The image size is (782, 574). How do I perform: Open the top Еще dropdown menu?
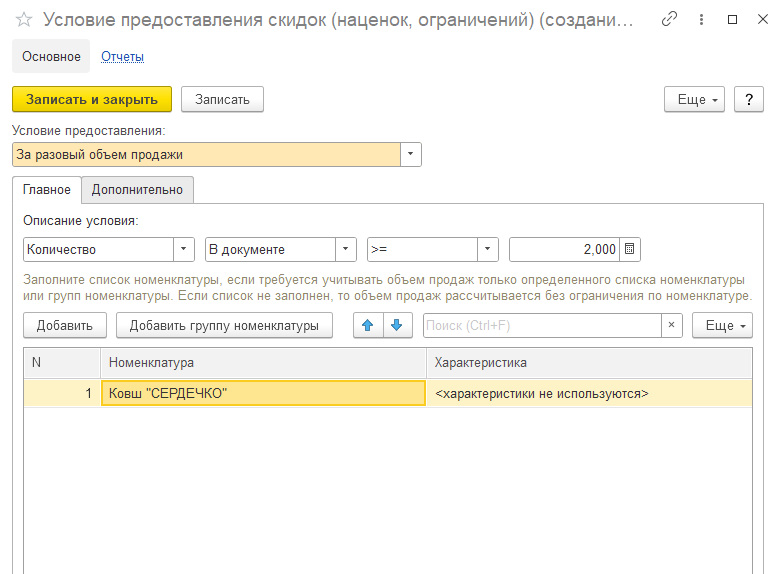click(x=694, y=99)
